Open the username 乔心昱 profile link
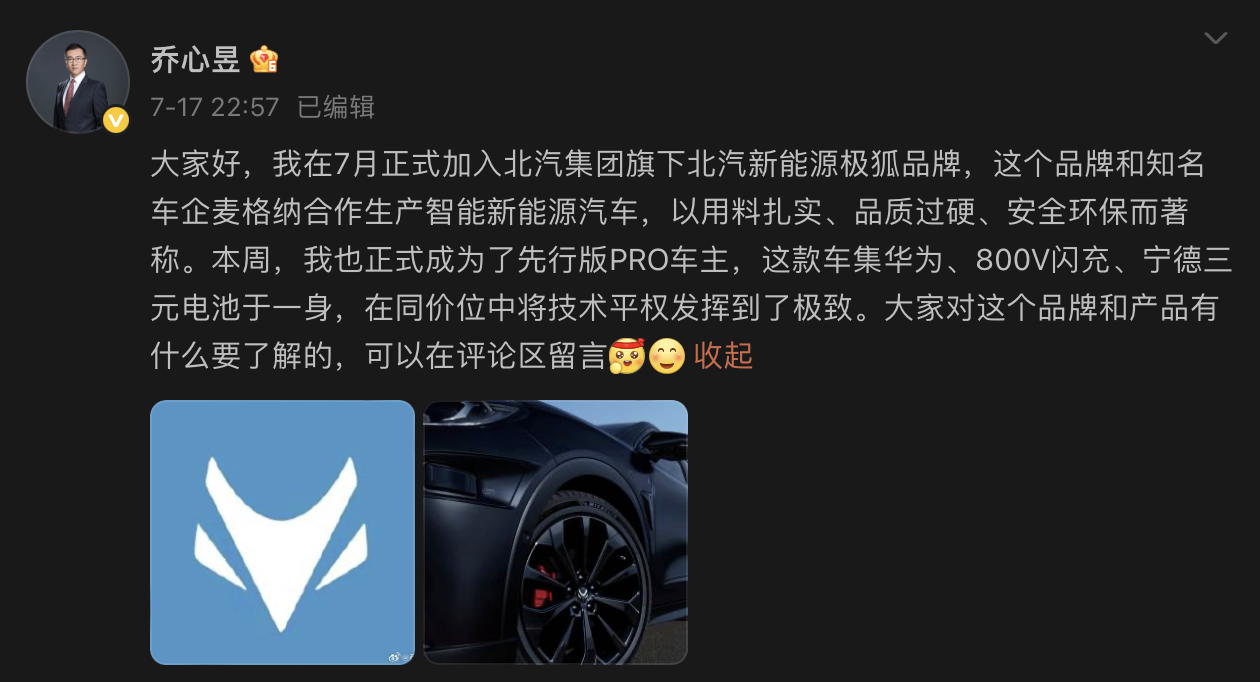 point(195,60)
